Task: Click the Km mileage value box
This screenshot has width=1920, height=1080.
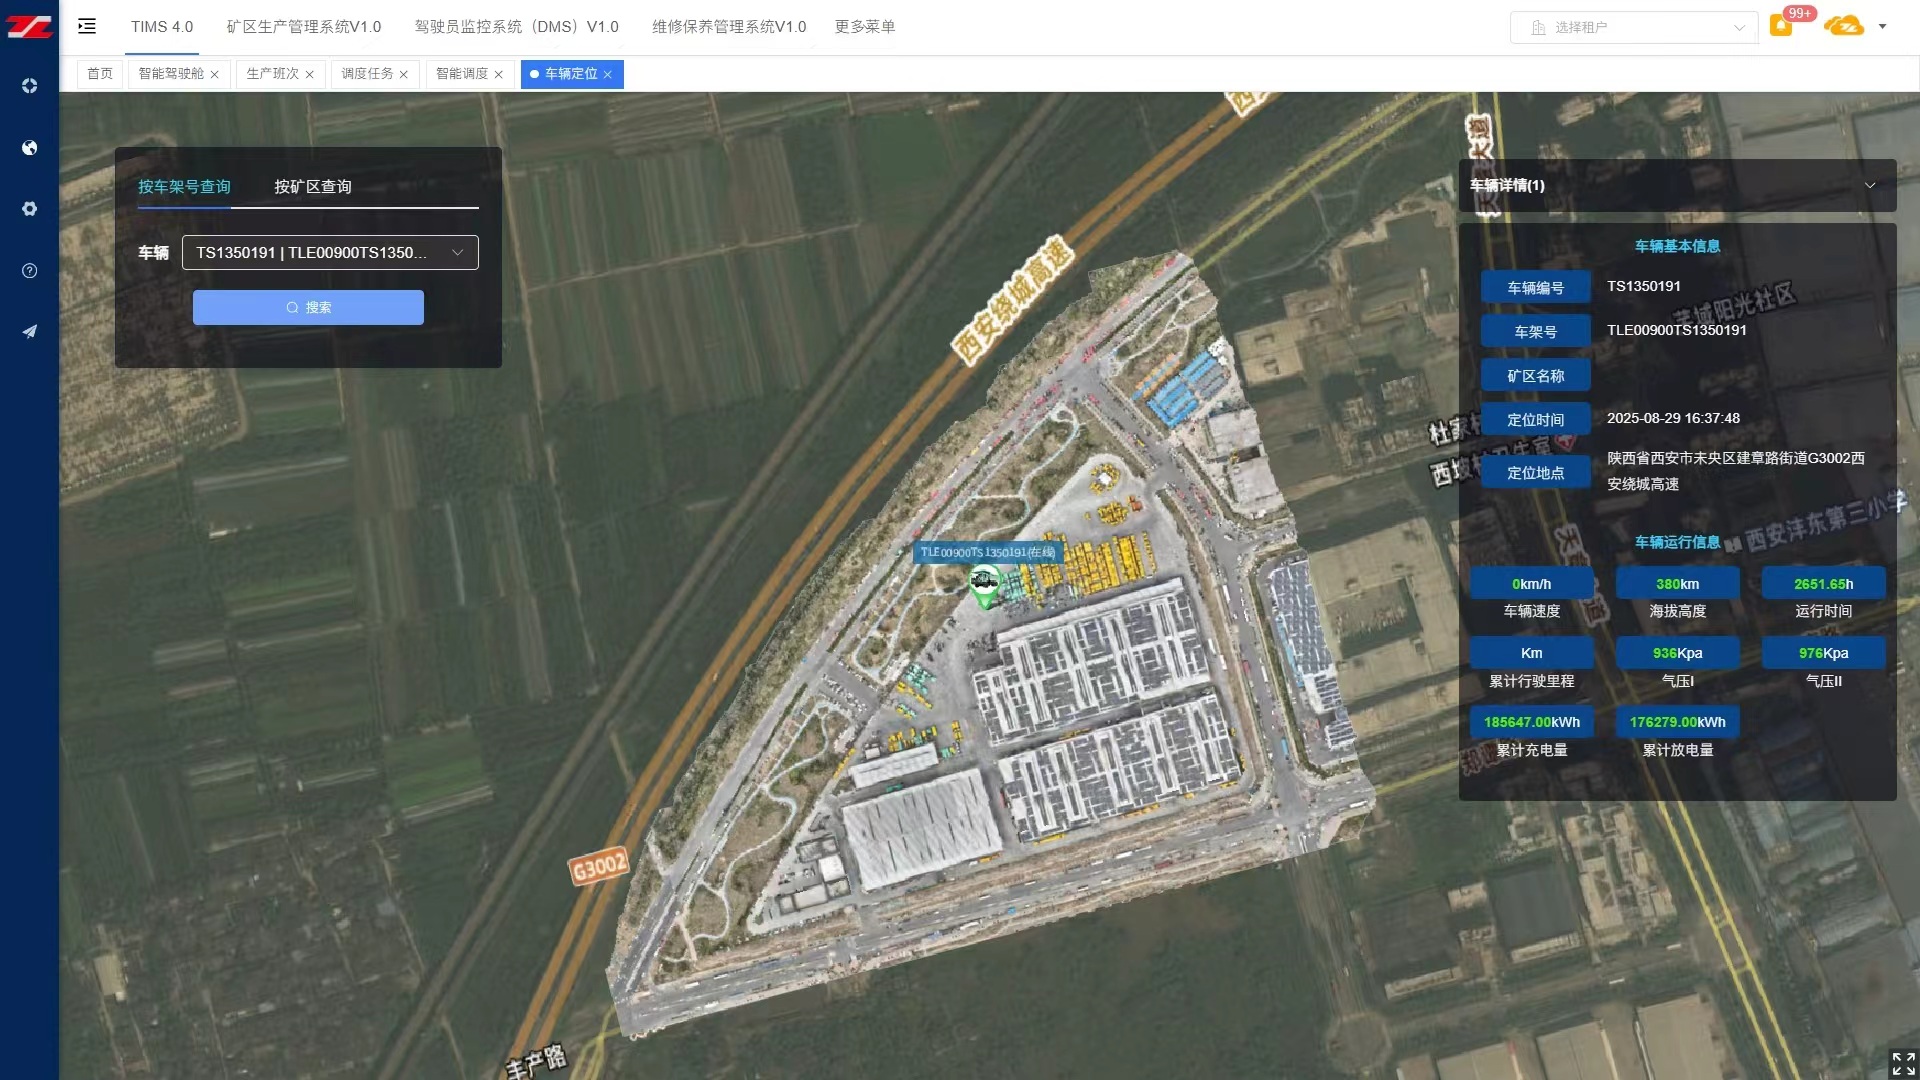Action: (x=1531, y=653)
